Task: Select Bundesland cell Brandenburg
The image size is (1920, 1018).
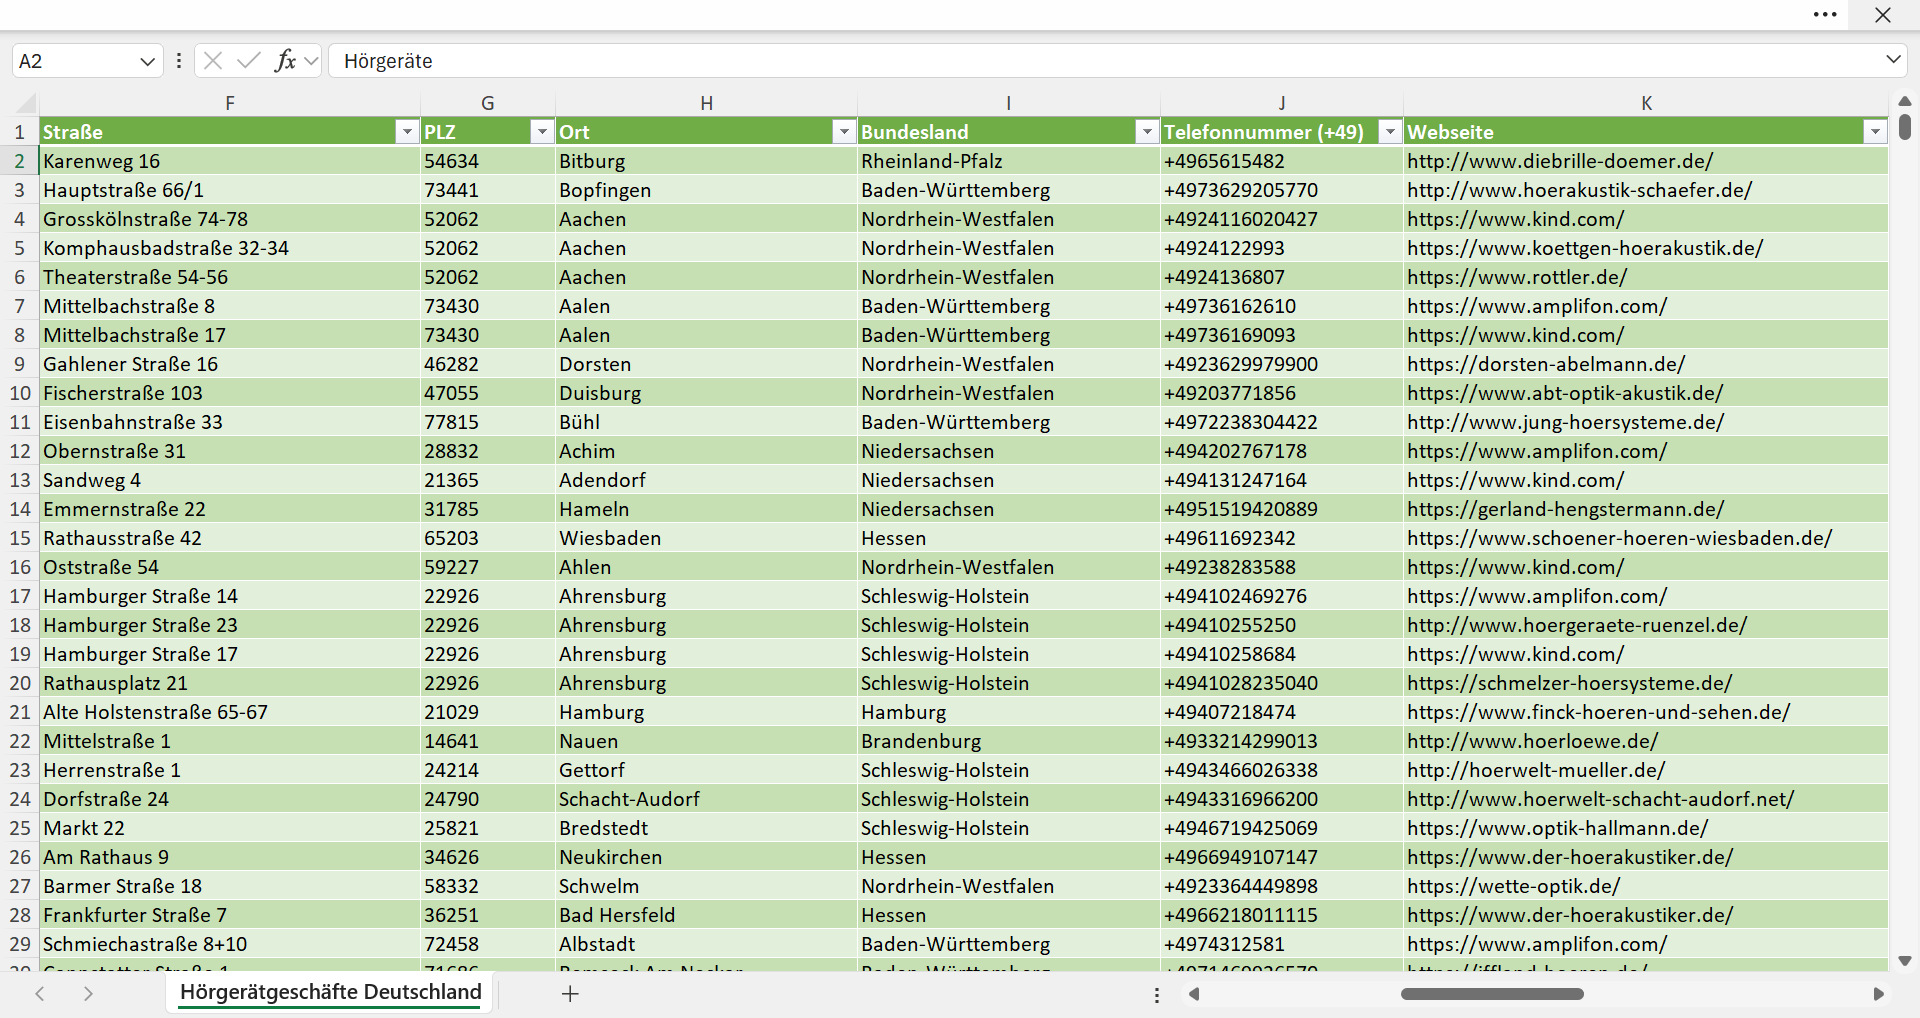Action: click(1009, 741)
